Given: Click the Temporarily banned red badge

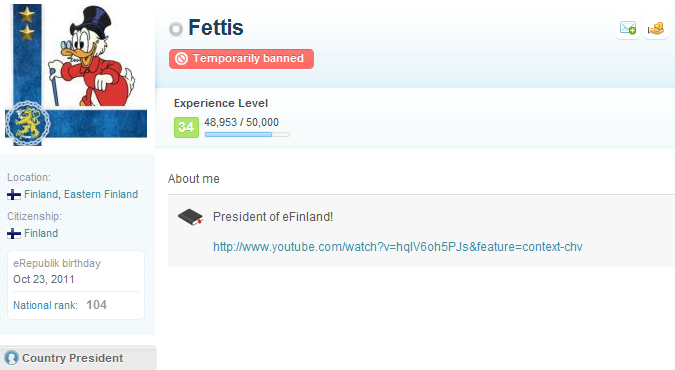Looking at the screenshot, I should (x=241, y=59).
